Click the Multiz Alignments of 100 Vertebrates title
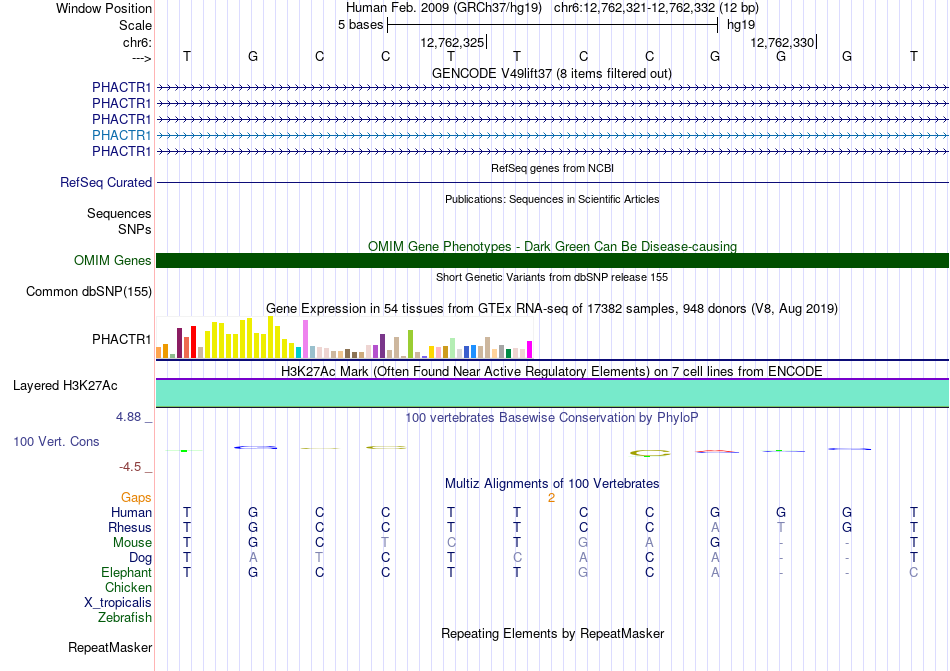Viewport: 950px width, 671px height. pyautogui.click(x=552, y=483)
